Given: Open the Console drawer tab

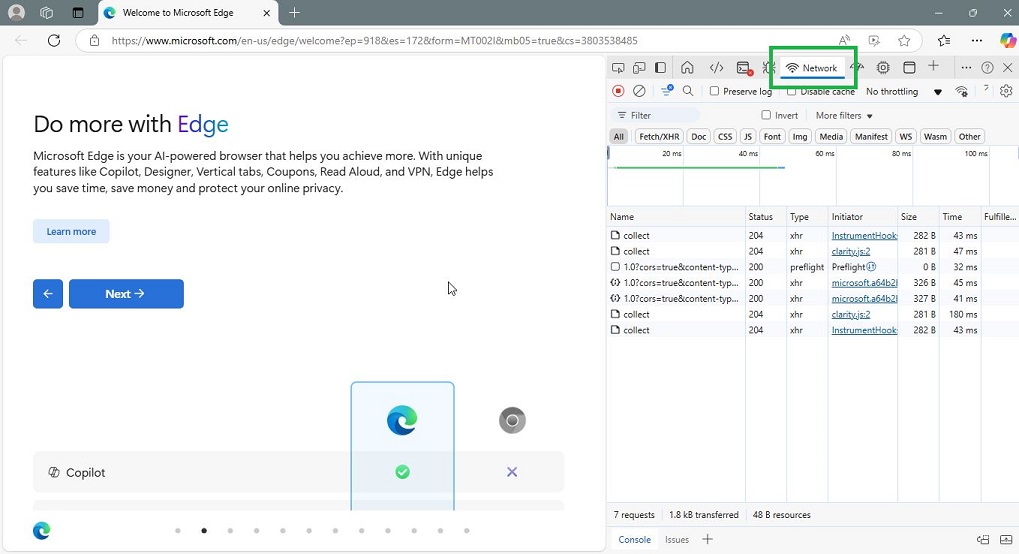Looking at the screenshot, I should click(634, 540).
